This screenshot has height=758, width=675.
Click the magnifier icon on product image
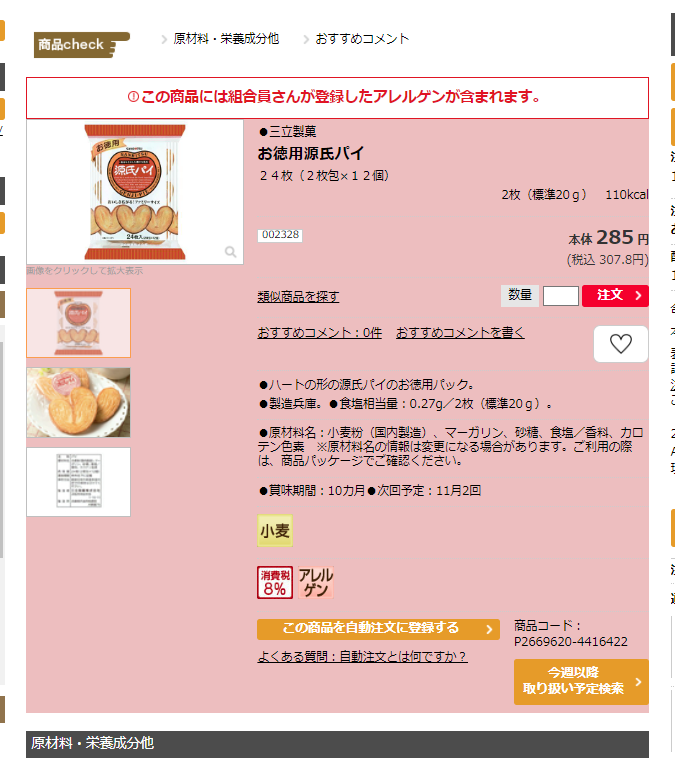(231, 252)
